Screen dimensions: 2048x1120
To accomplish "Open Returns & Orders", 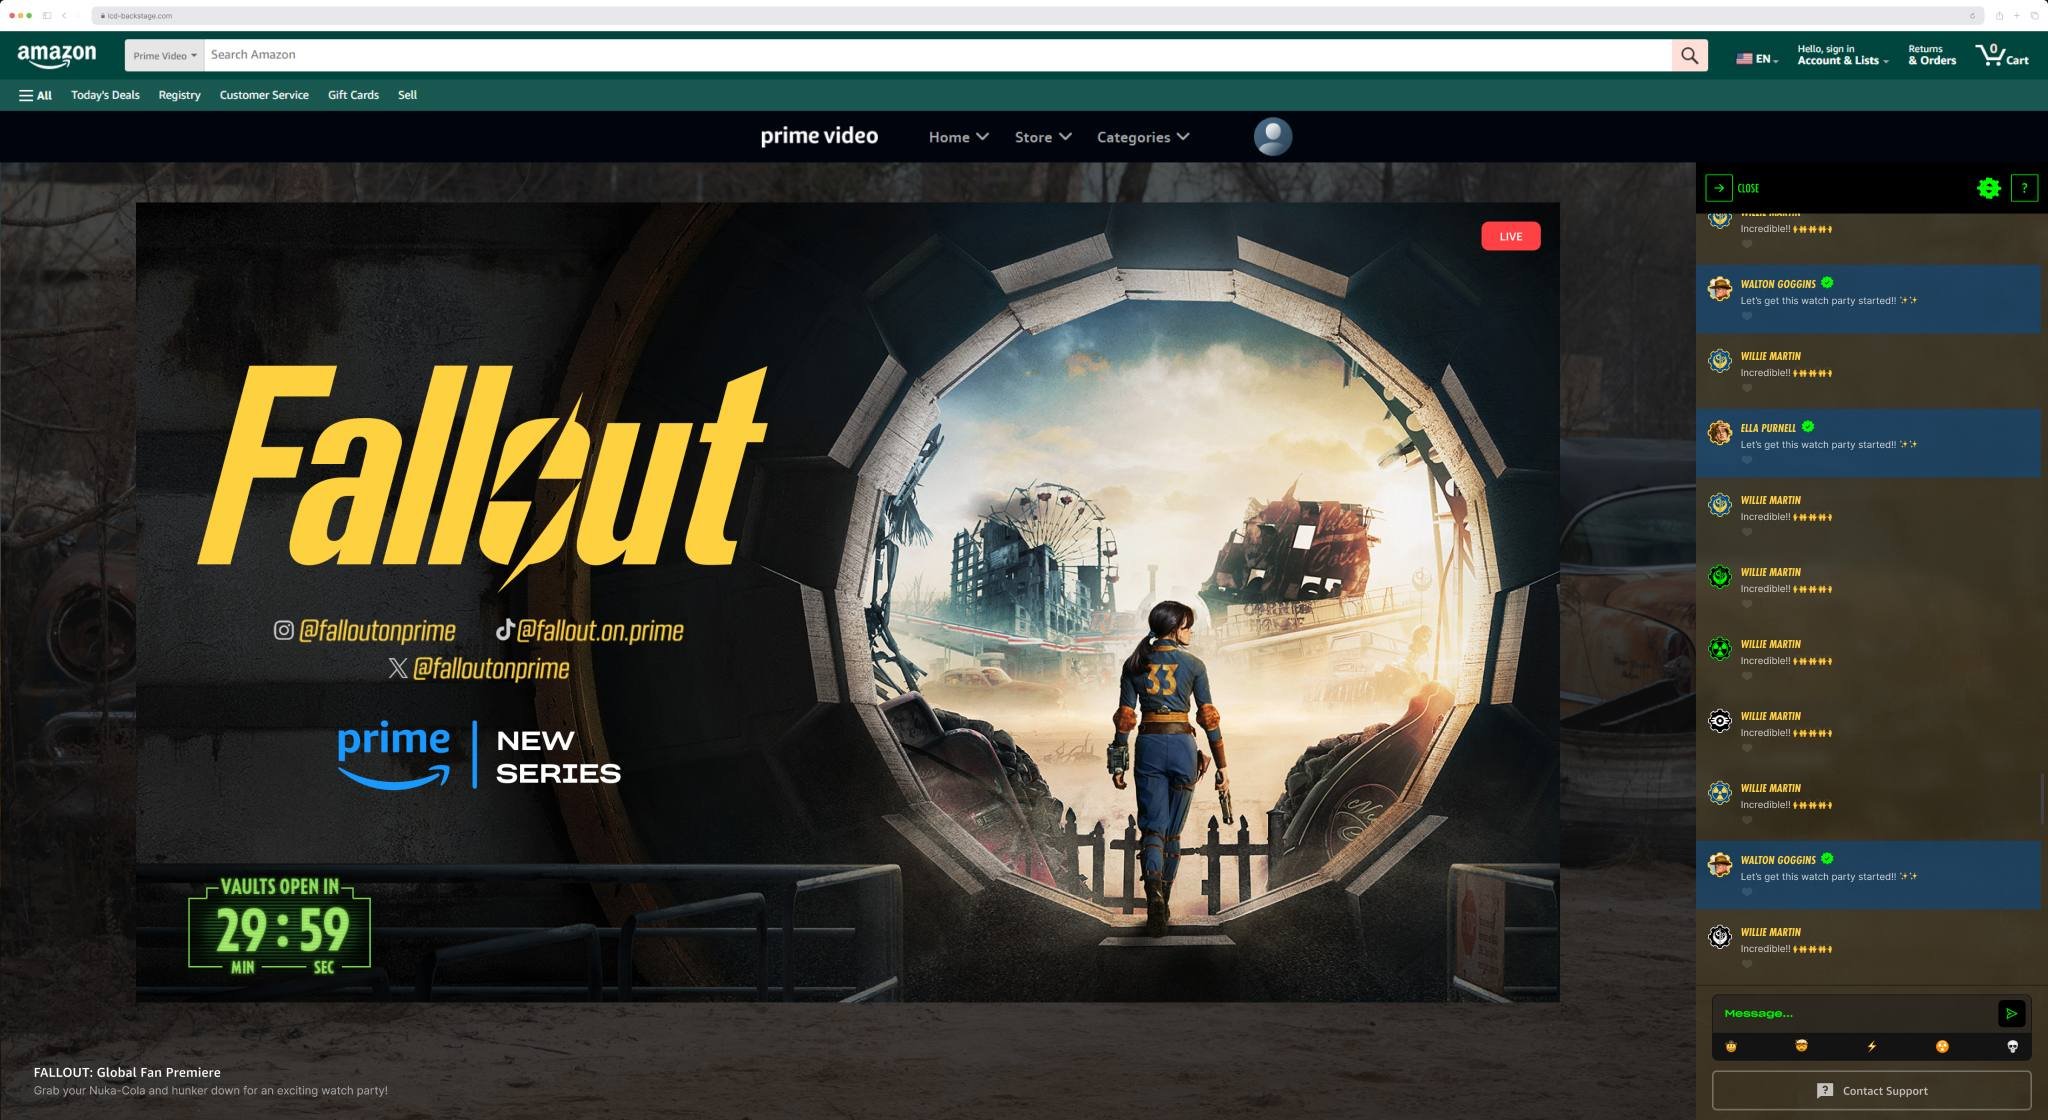I will click(x=1931, y=55).
